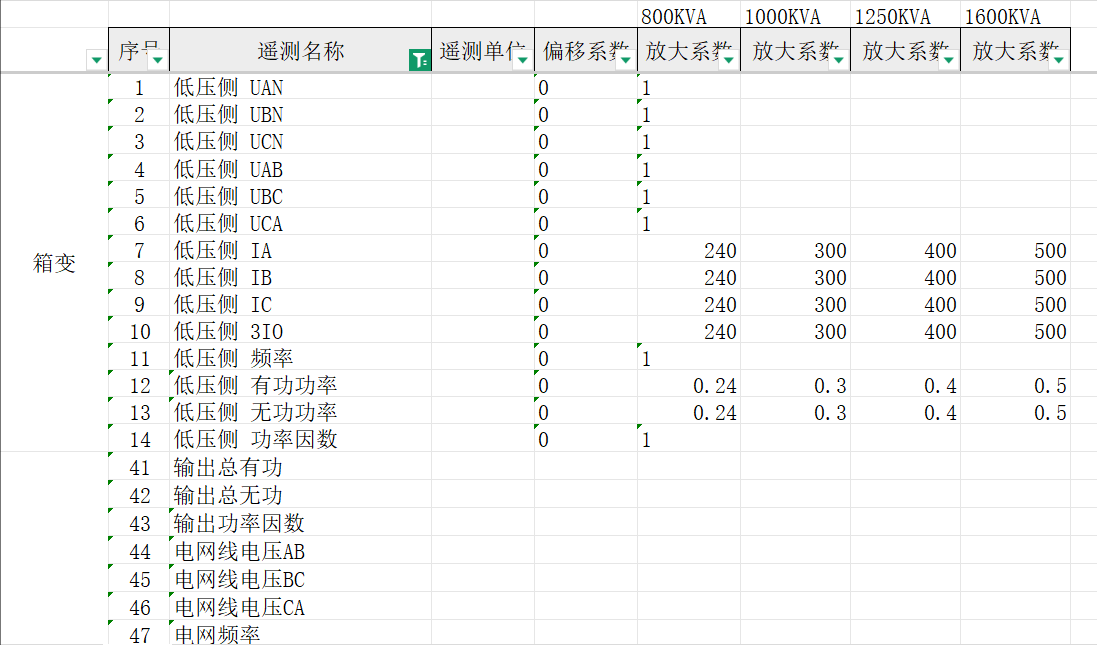The image size is (1097, 645).
Task: Select the cell 低压侧 UAN
Action: pos(300,87)
